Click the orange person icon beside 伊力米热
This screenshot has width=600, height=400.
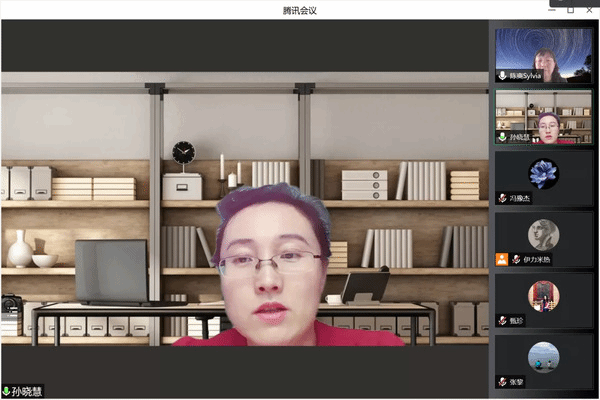tap(502, 259)
